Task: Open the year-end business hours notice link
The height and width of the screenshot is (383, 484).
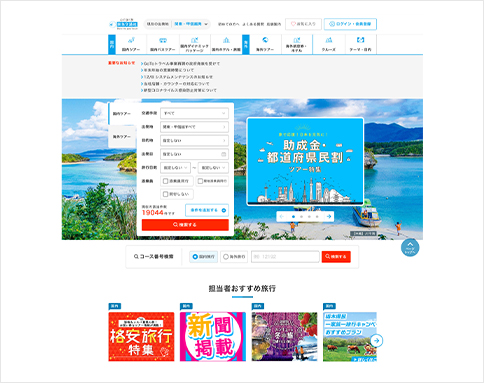Action: click(168, 70)
